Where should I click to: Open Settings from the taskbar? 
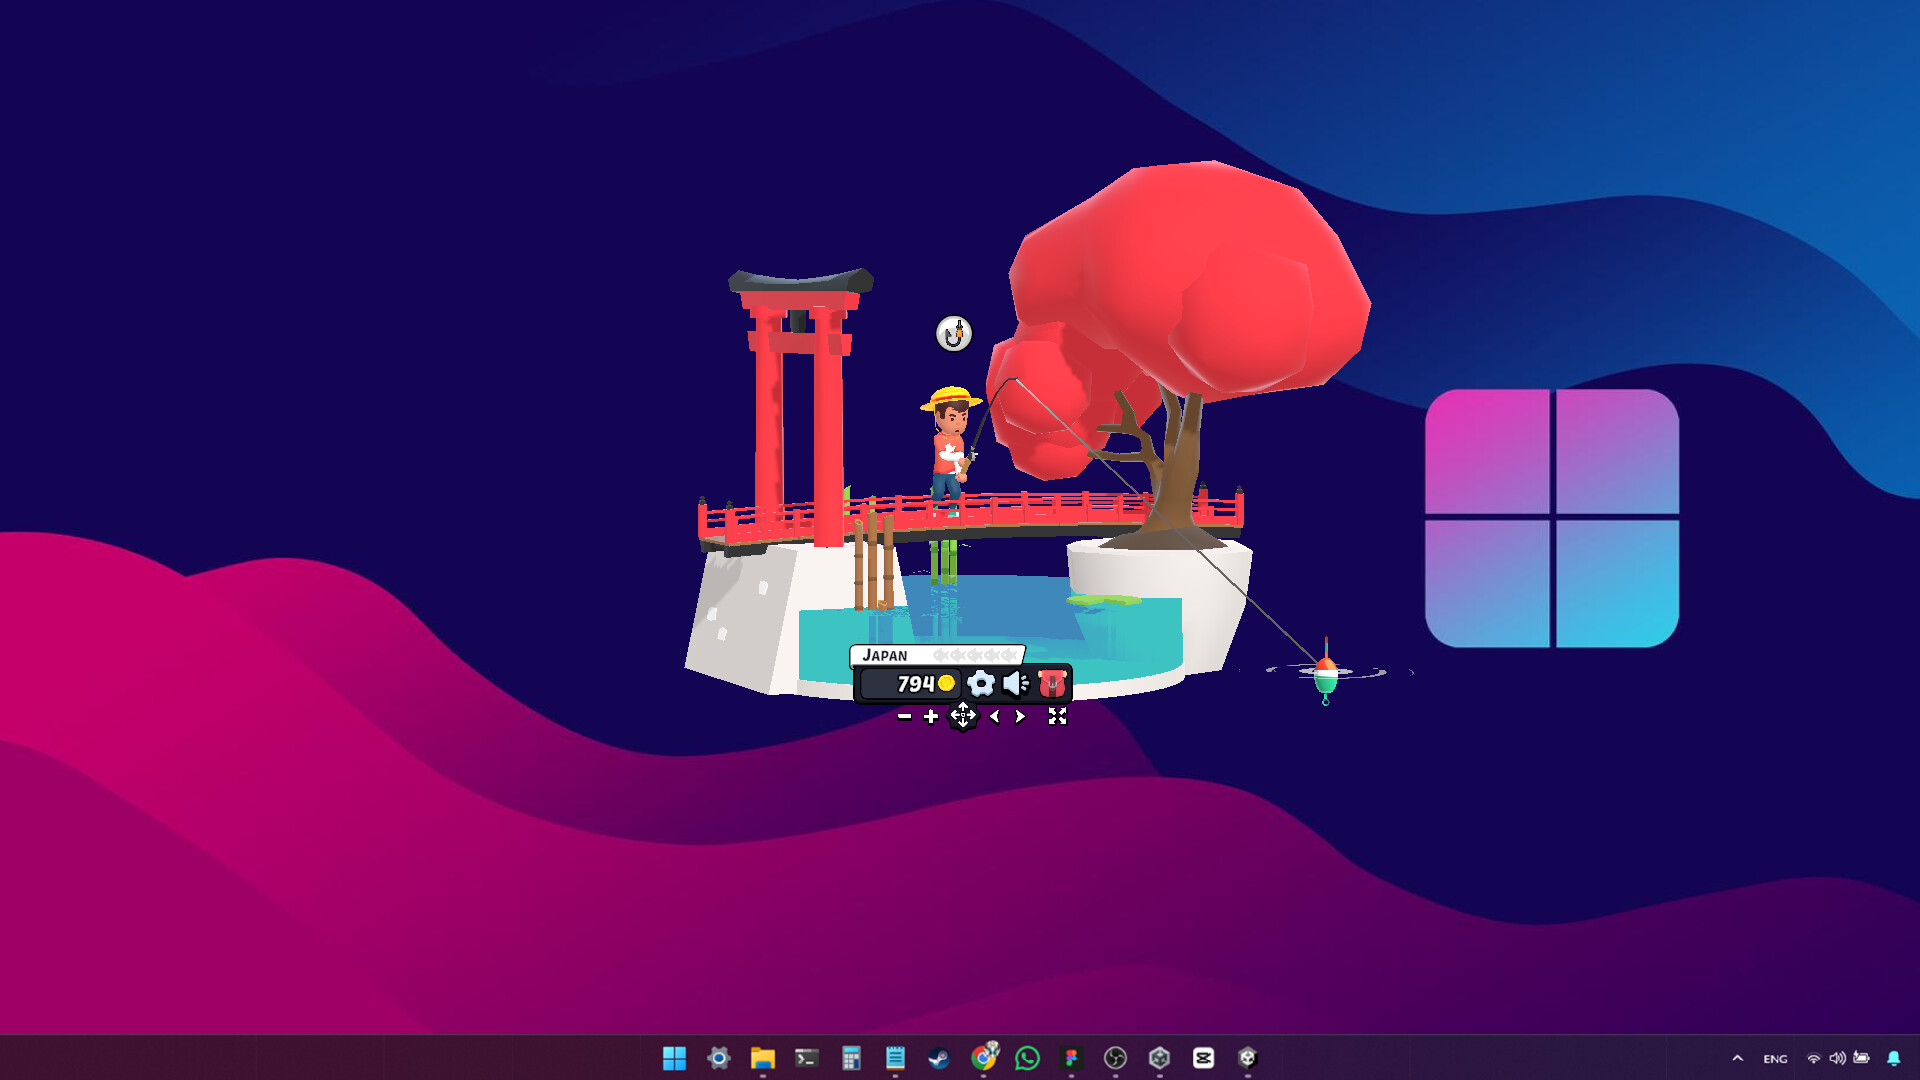(719, 1058)
